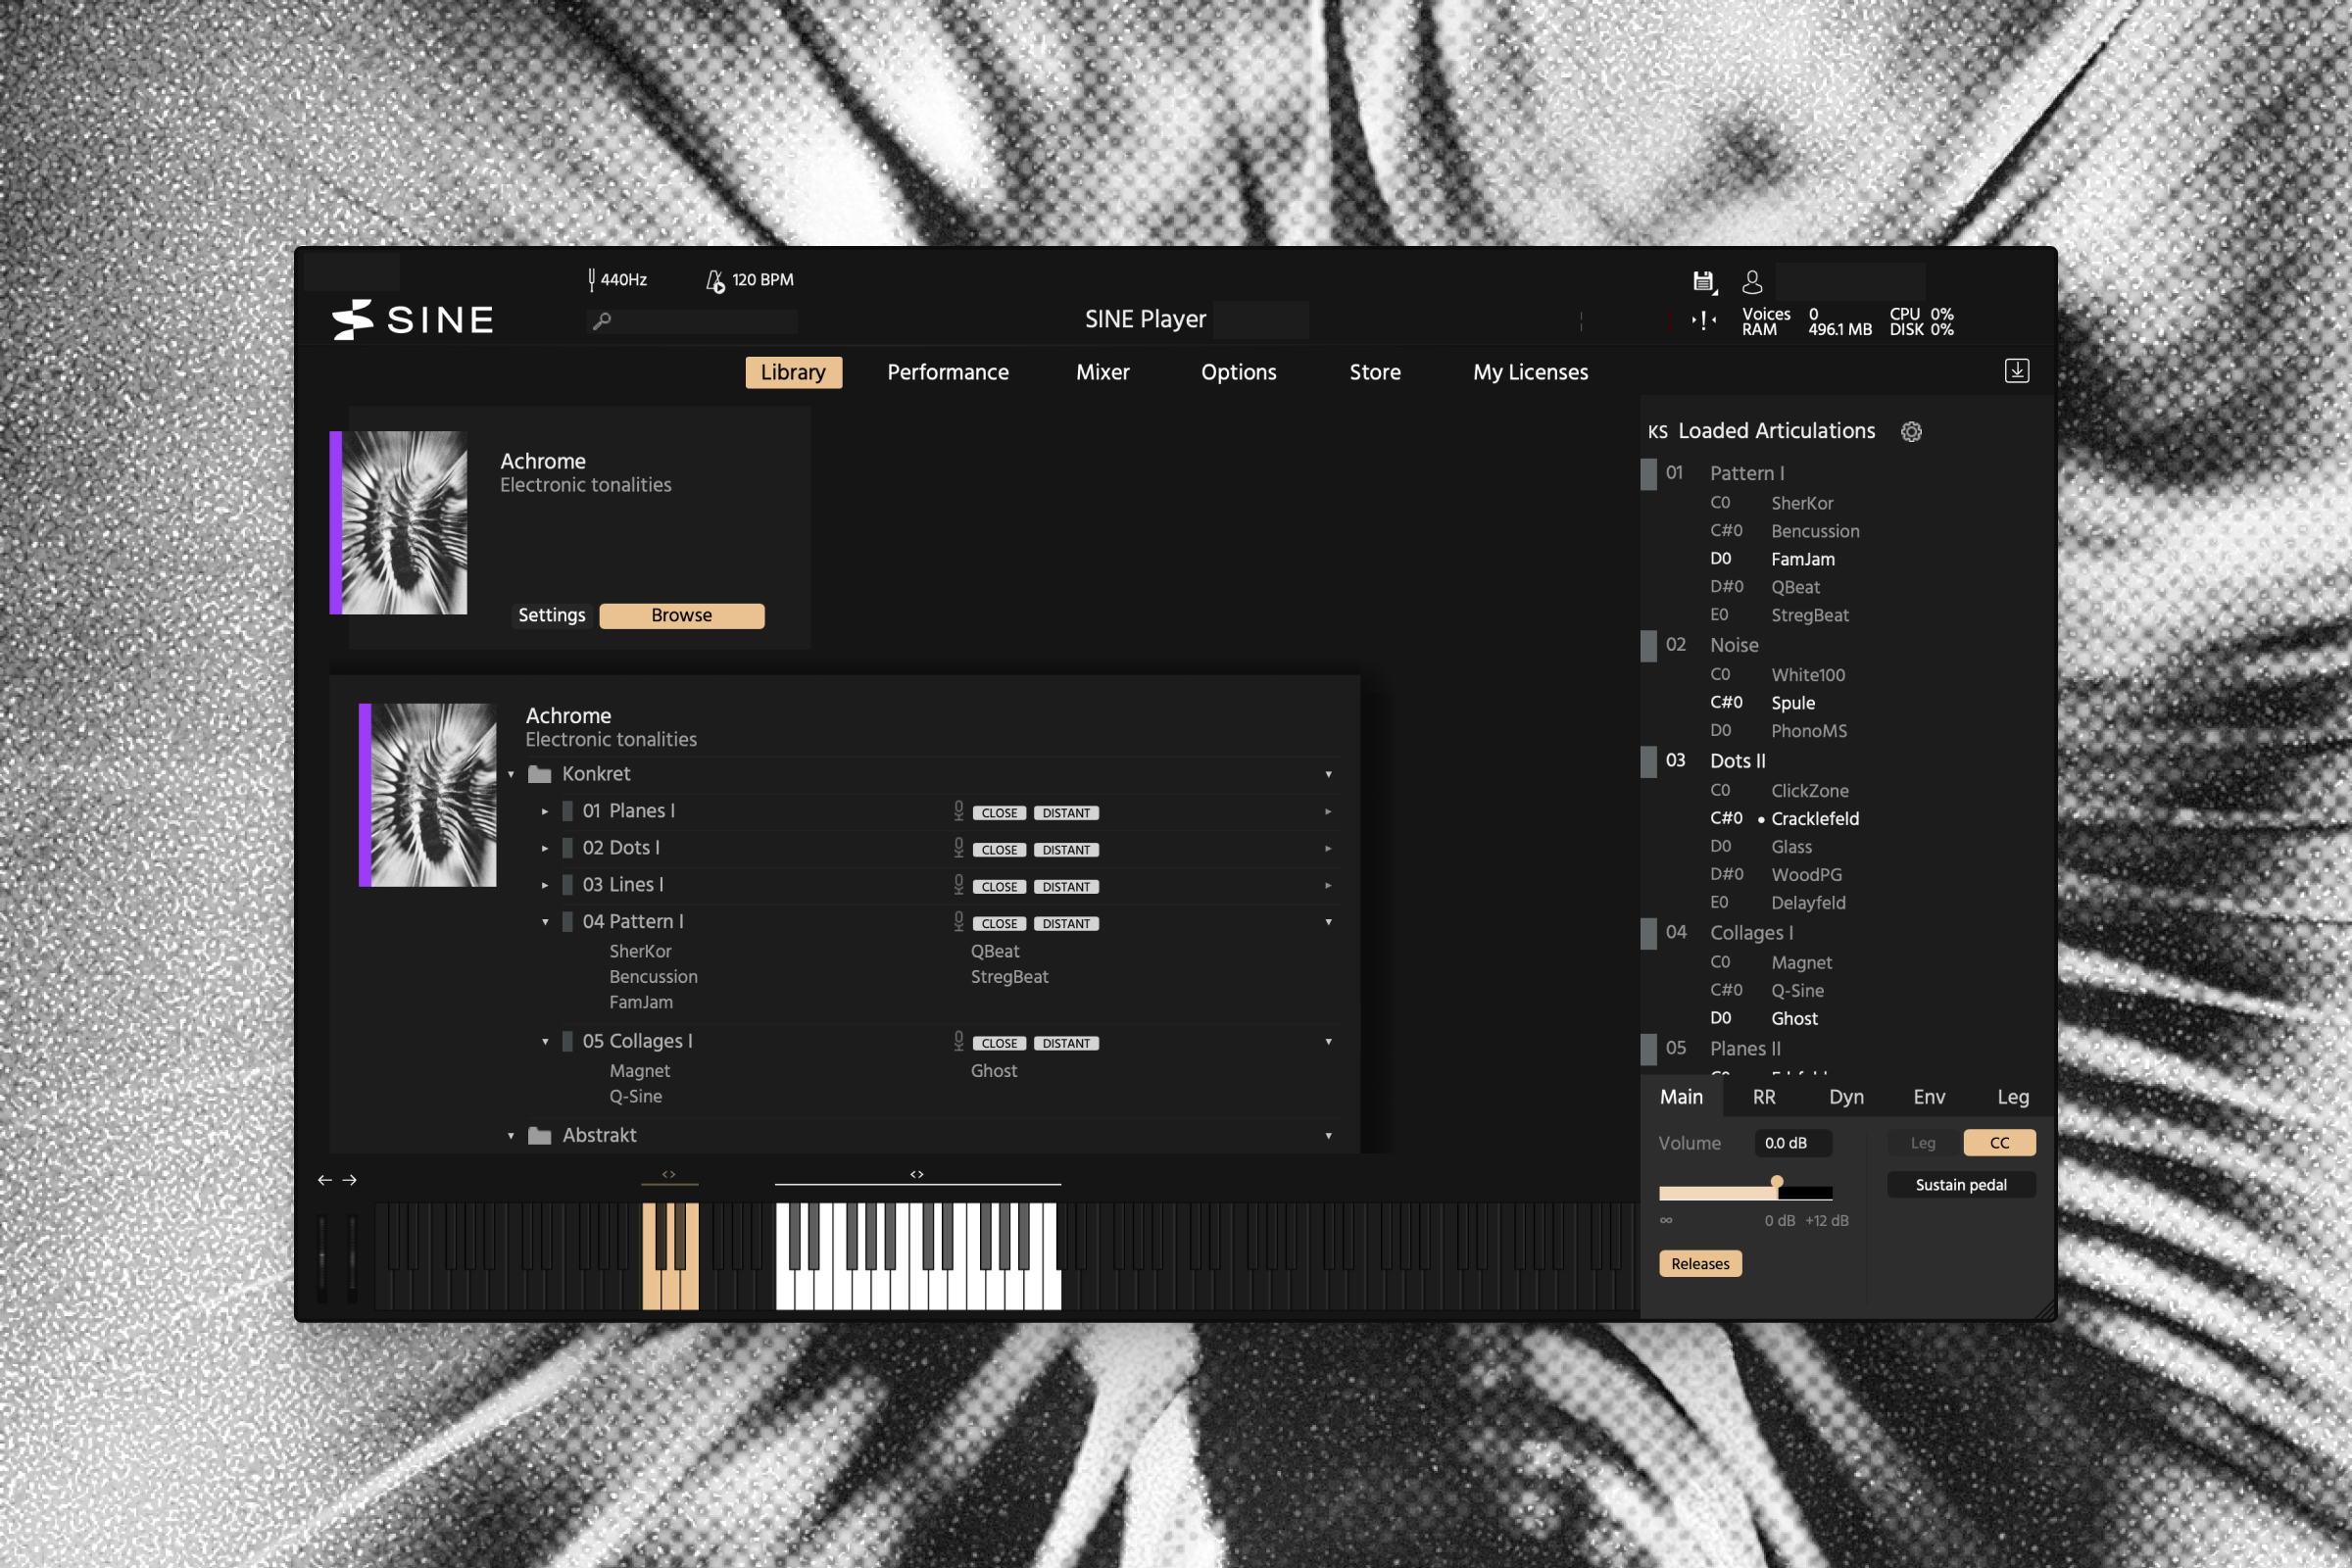Open My Licenses

point(1530,372)
